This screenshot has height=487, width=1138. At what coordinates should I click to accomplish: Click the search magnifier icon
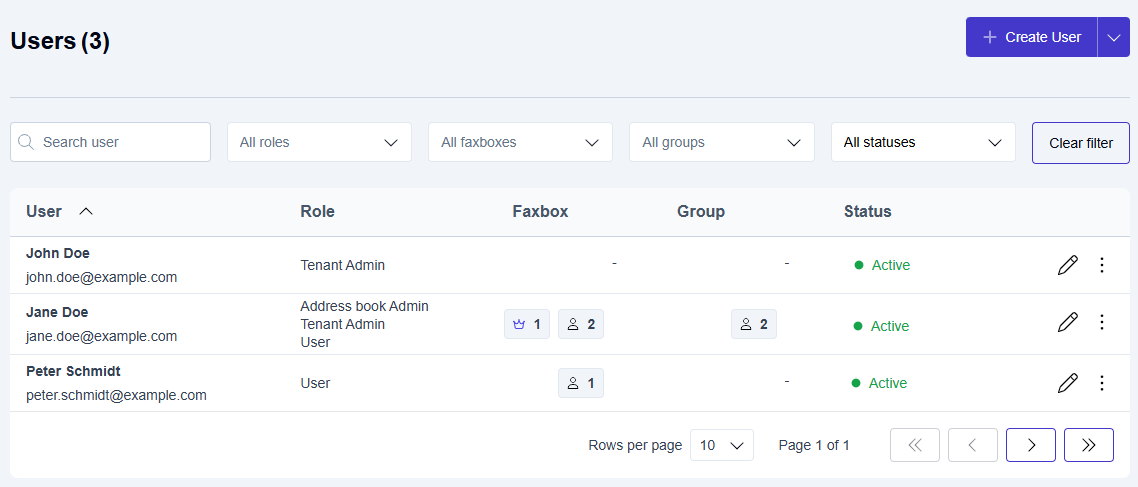pyautogui.click(x=26, y=142)
